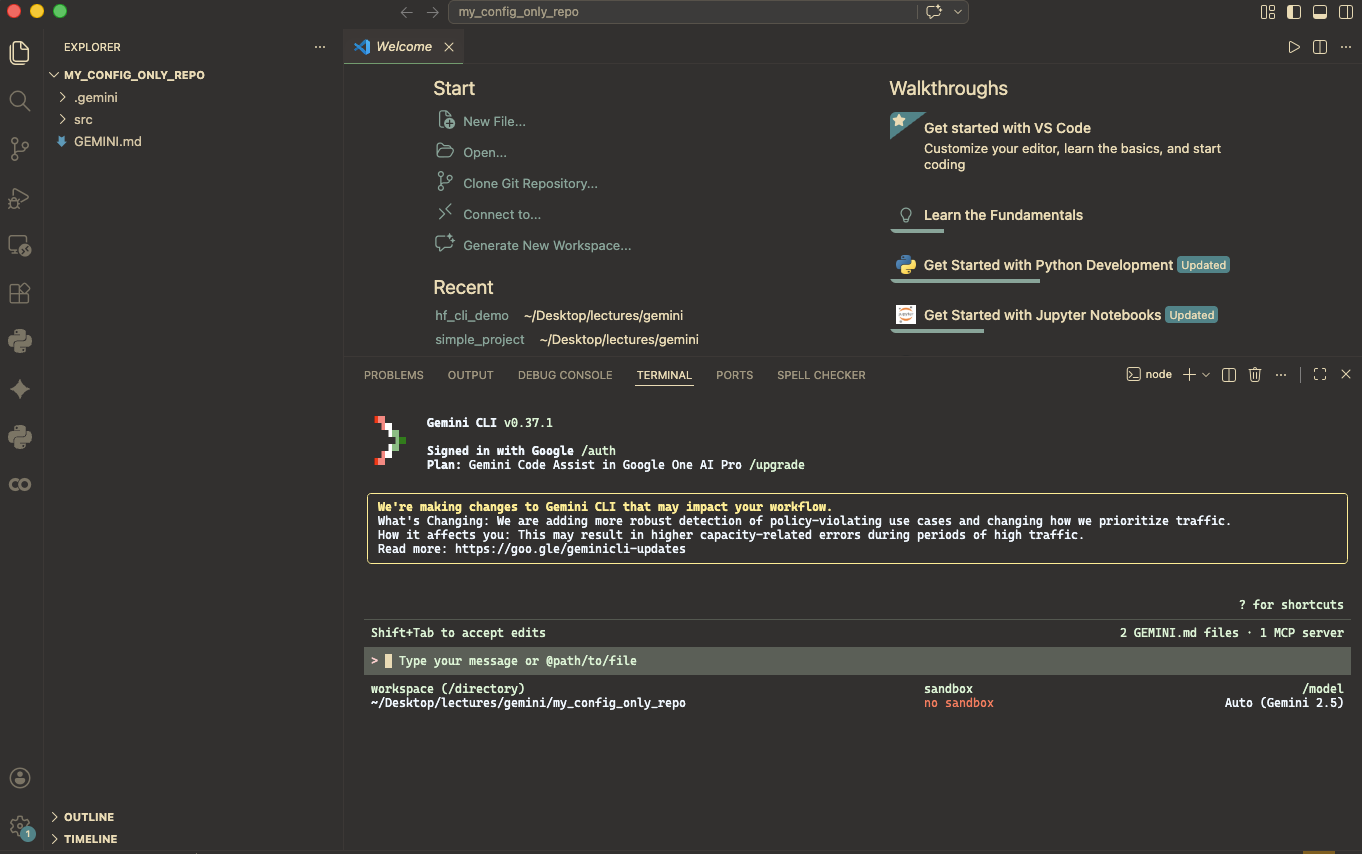Select the Welcome editor tab
Screen dimensions: 1362x854
(403, 47)
